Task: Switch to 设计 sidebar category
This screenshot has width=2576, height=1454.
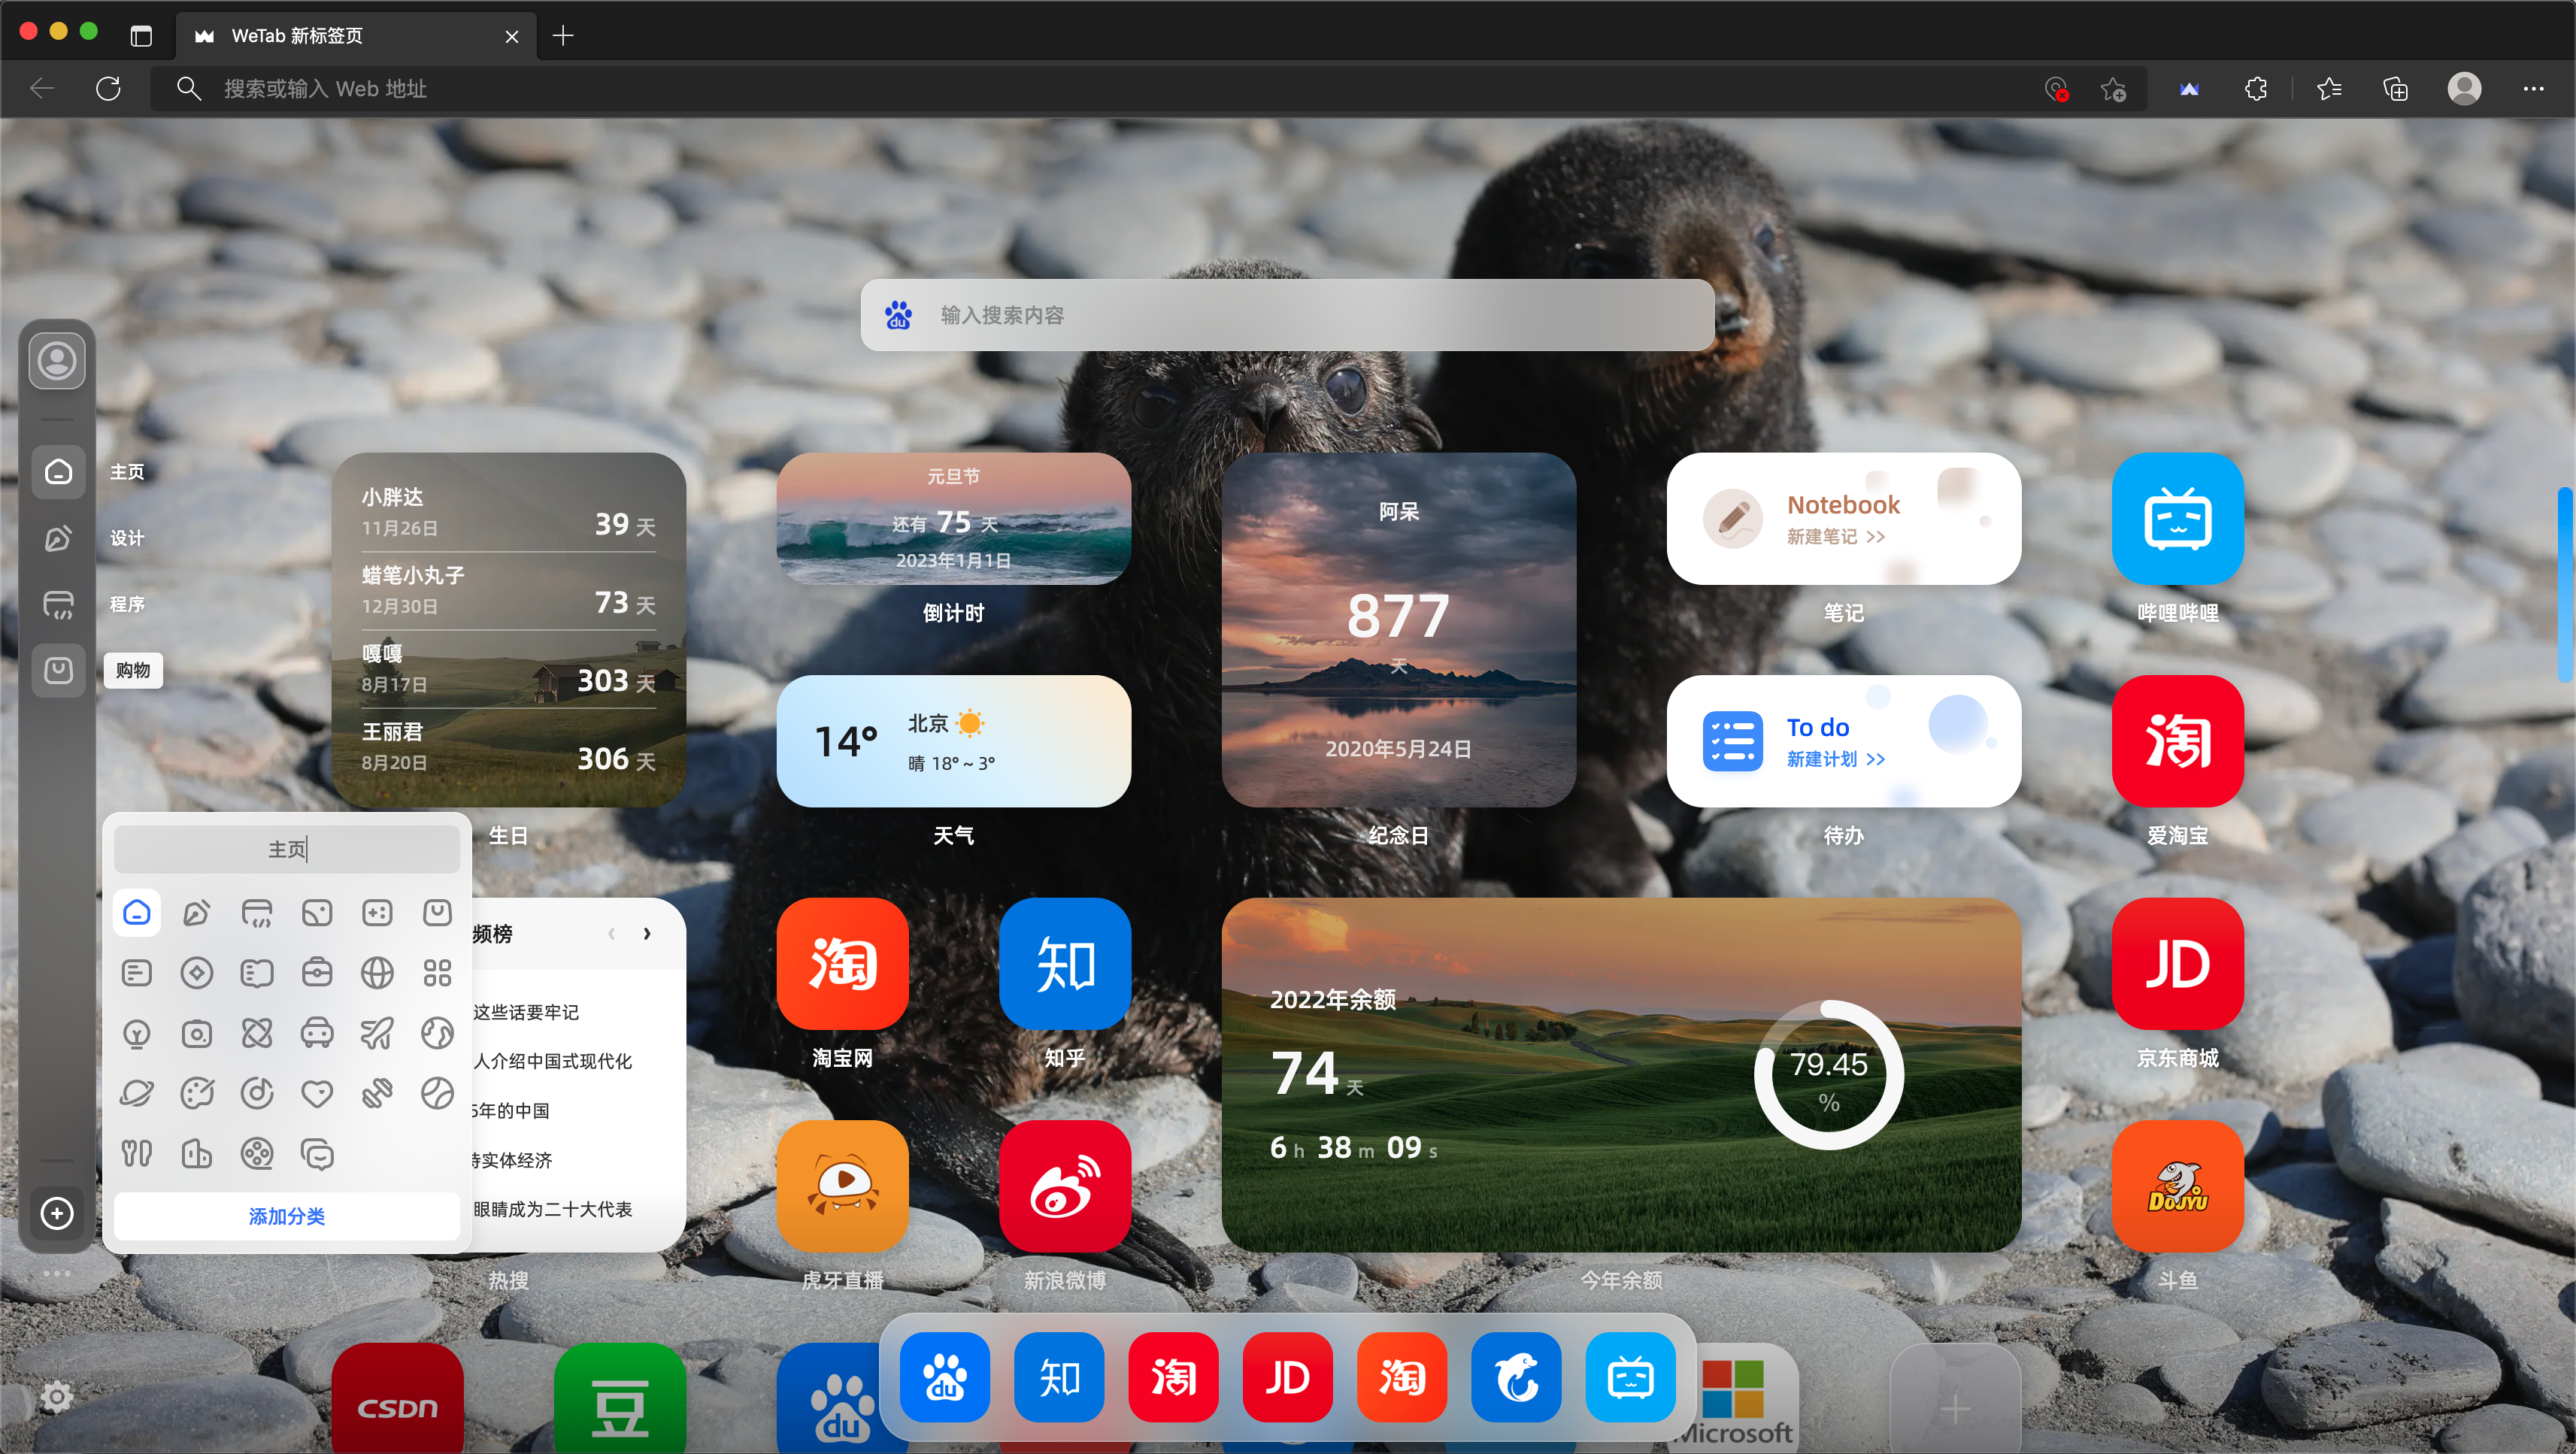Action: (x=58, y=537)
